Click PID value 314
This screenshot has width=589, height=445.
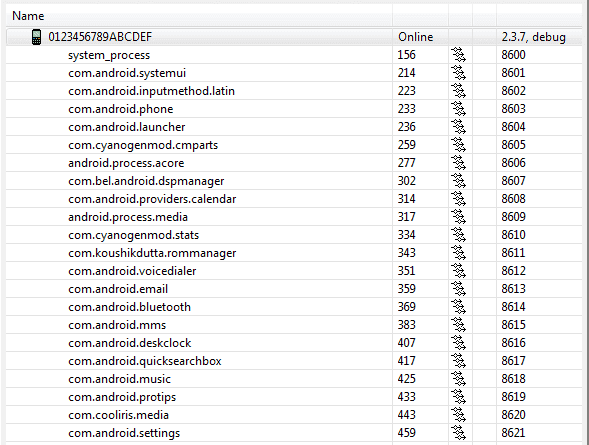pos(407,199)
